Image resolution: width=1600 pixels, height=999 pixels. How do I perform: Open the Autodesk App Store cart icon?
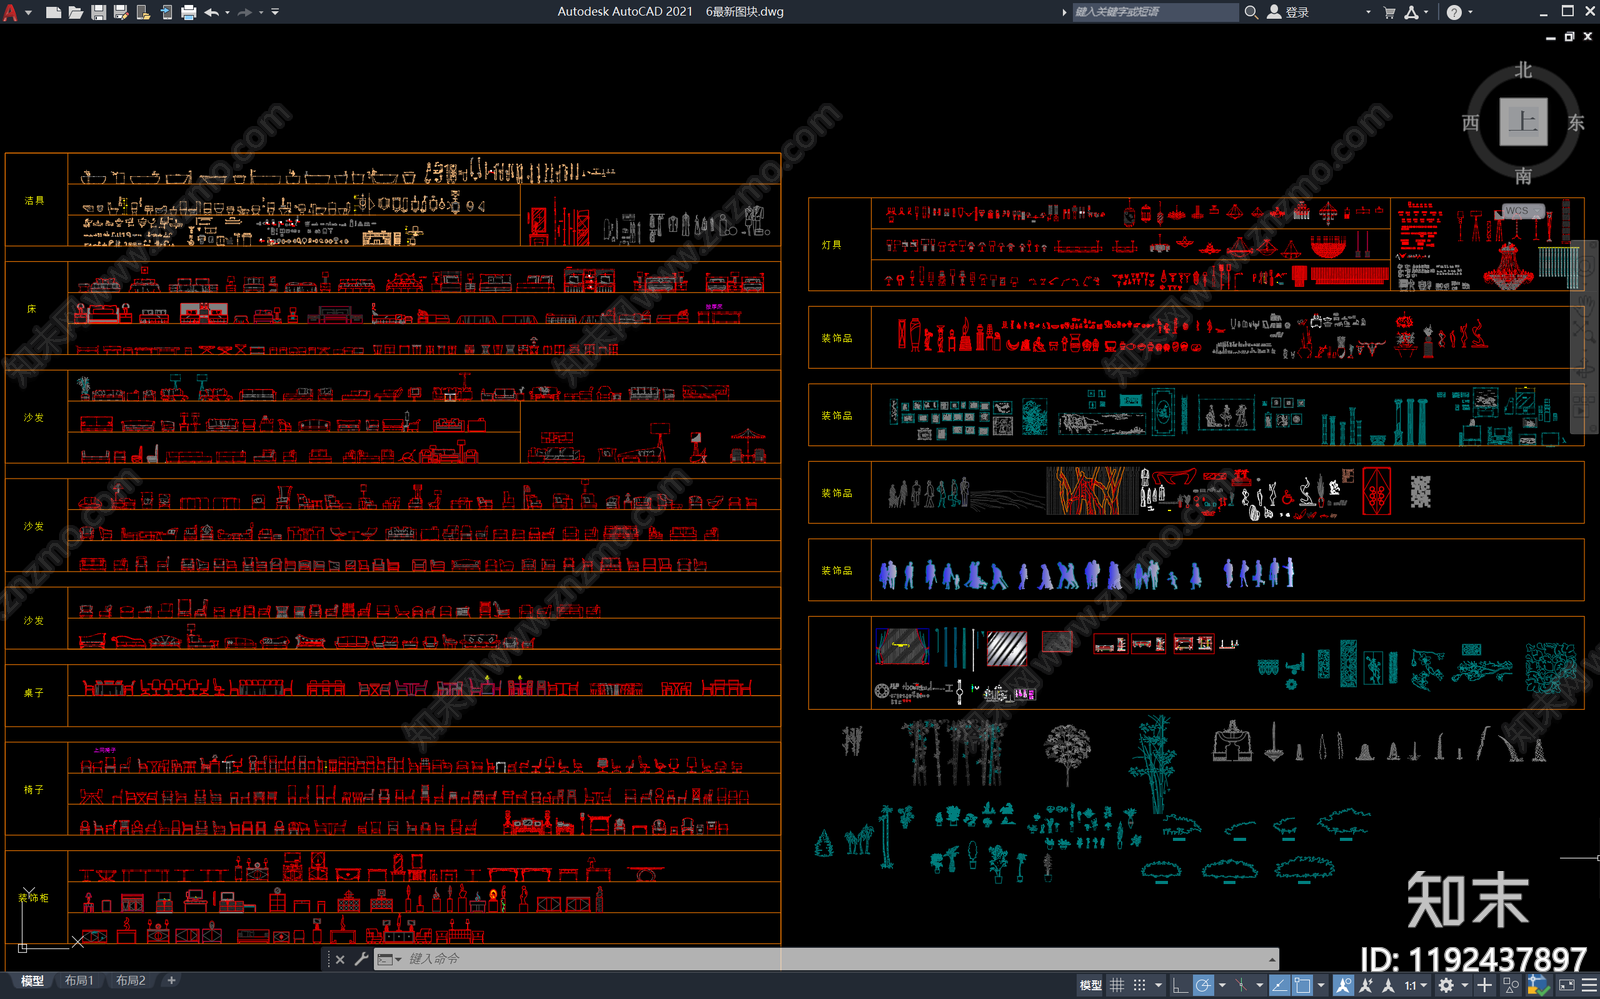click(1389, 12)
